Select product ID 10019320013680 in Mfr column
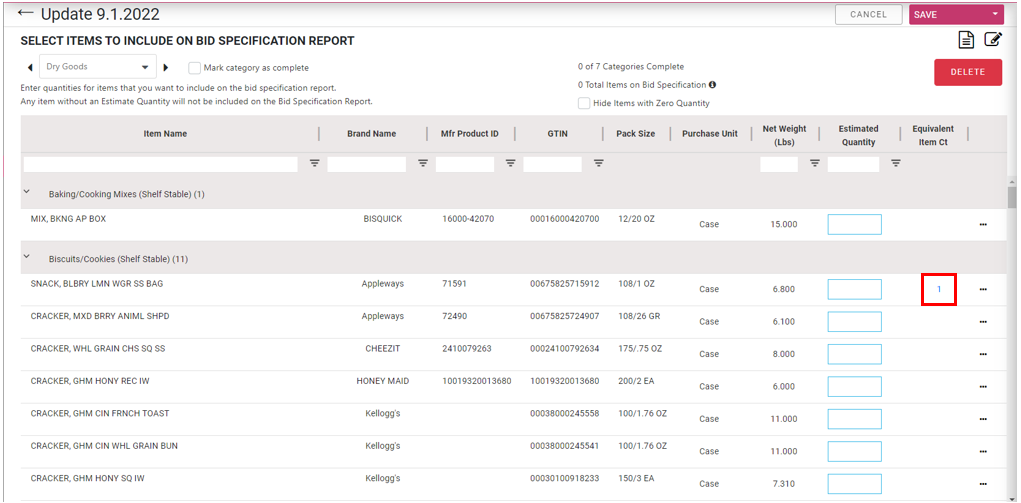1021x503 pixels. (477, 381)
